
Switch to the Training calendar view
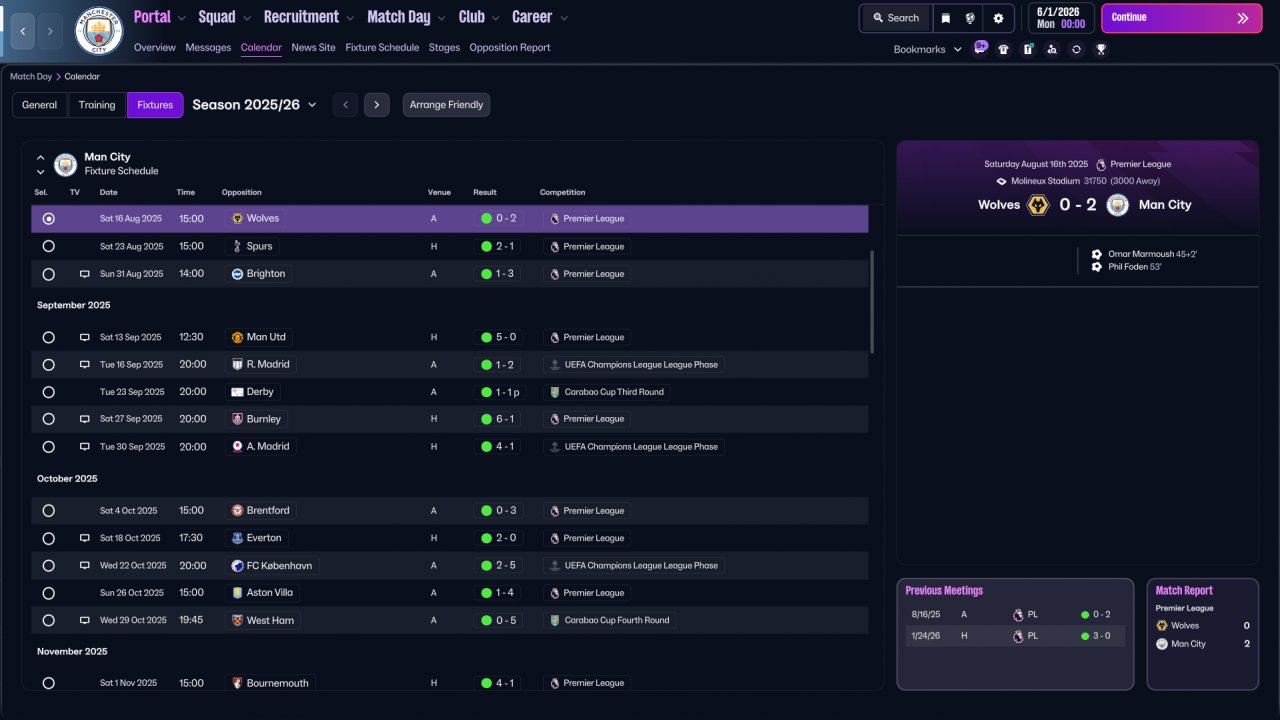97,105
